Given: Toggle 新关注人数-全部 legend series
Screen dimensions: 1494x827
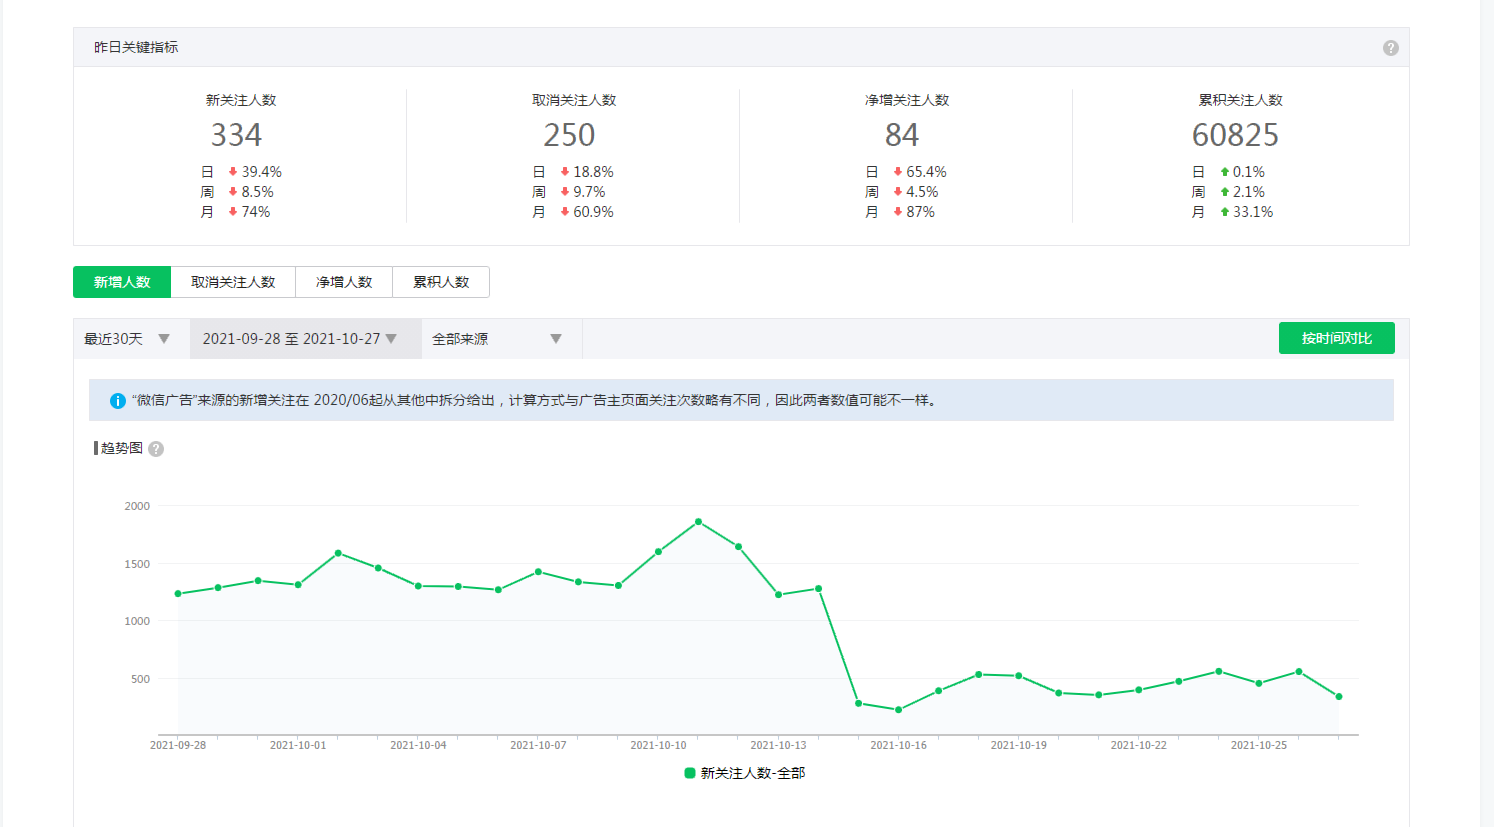Looking at the screenshot, I should pyautogui.click(x=744, y=773).
